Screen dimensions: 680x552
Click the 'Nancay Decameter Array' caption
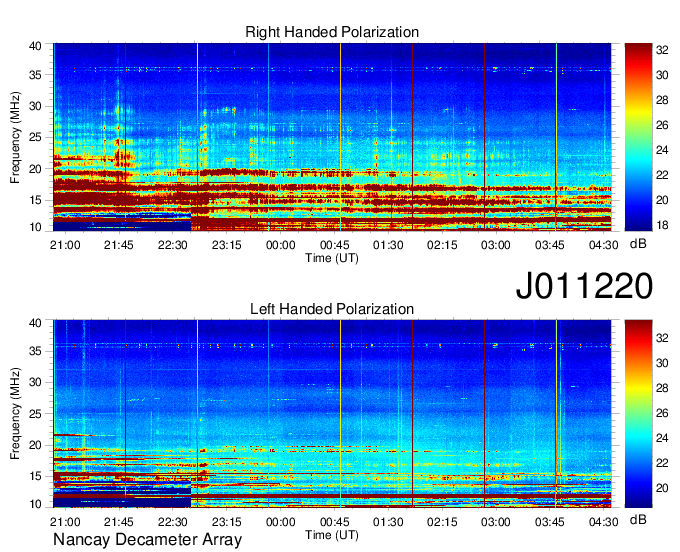(147, 539)
